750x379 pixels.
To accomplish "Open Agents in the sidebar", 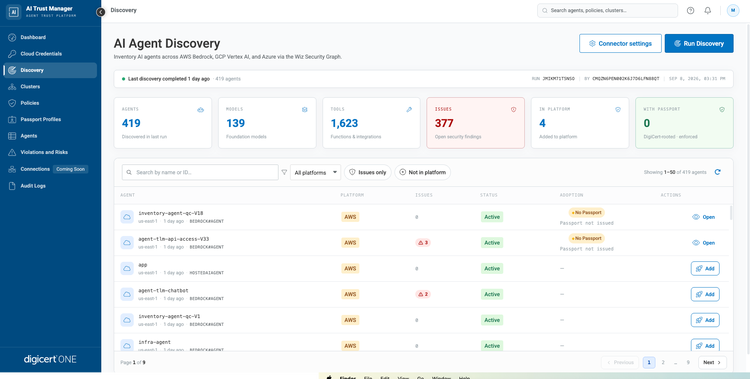I will tap(50, 136).
